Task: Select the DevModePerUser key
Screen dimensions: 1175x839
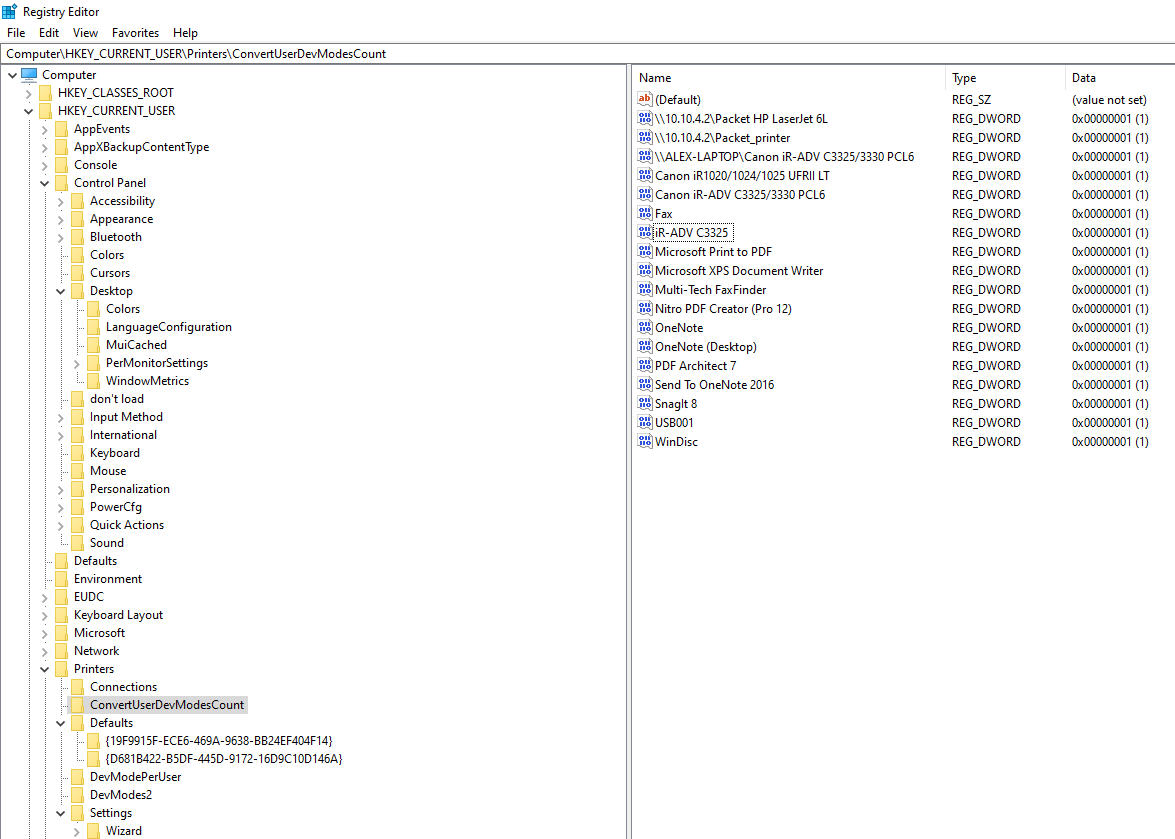Action: click(135, 777)
